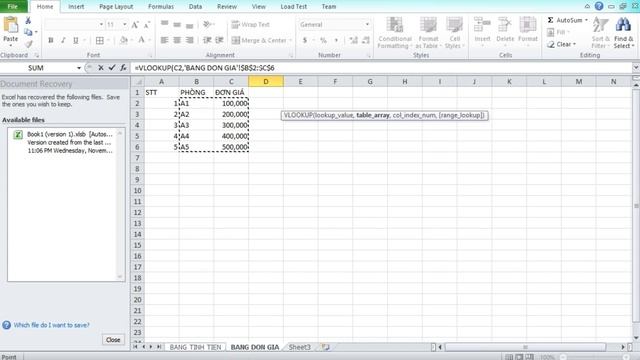Viewport: 640px width, 360px height.
Task: Click the Insert Worksheet icon
Action: (x=325, y=347)
